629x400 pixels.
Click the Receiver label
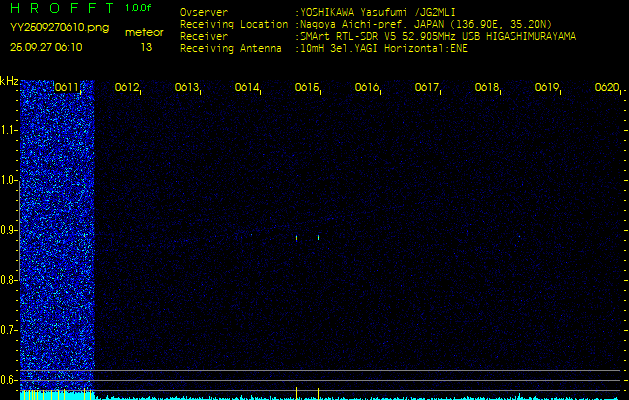[204, 37]
